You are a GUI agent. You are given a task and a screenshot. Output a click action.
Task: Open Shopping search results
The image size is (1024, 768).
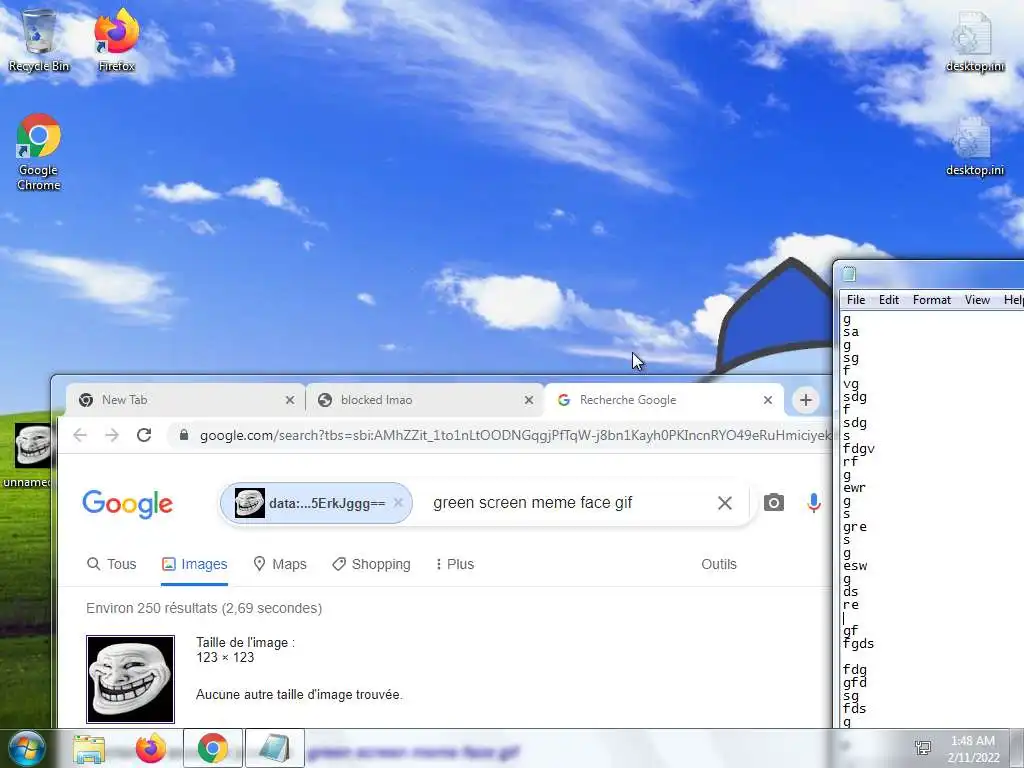point(372,564)
